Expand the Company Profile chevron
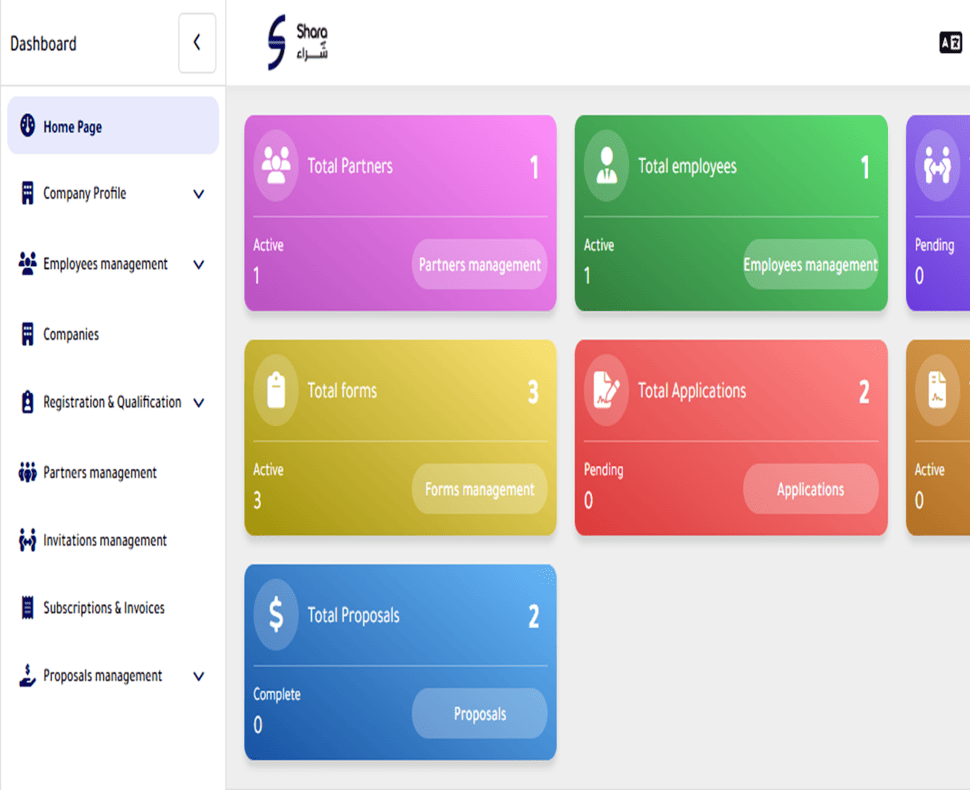The width and height of the screenshot is (970, 790). tap(199, 194)
